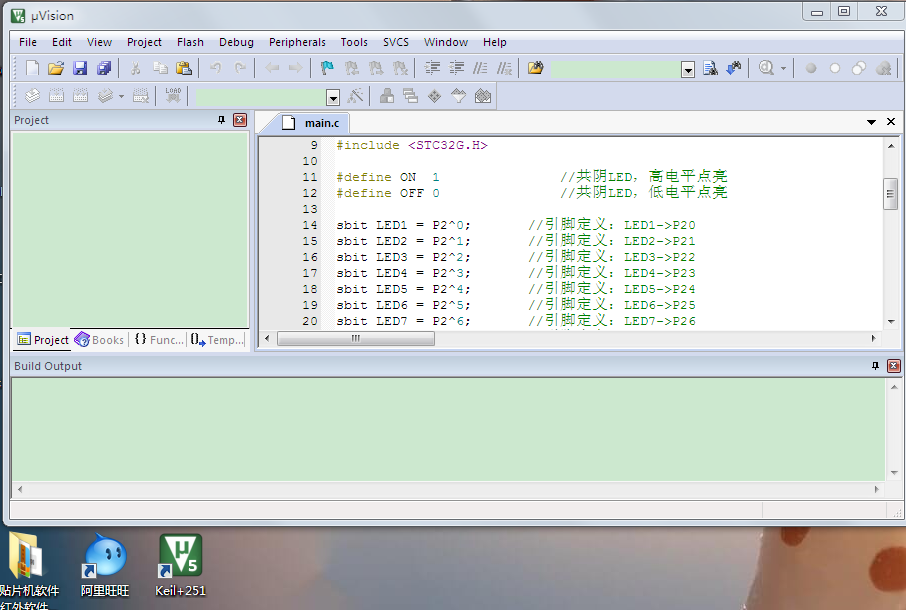The height and width of the screenshot is (610, 906).
Task: Click the Redo arrow icon
Action: [240, 68]
